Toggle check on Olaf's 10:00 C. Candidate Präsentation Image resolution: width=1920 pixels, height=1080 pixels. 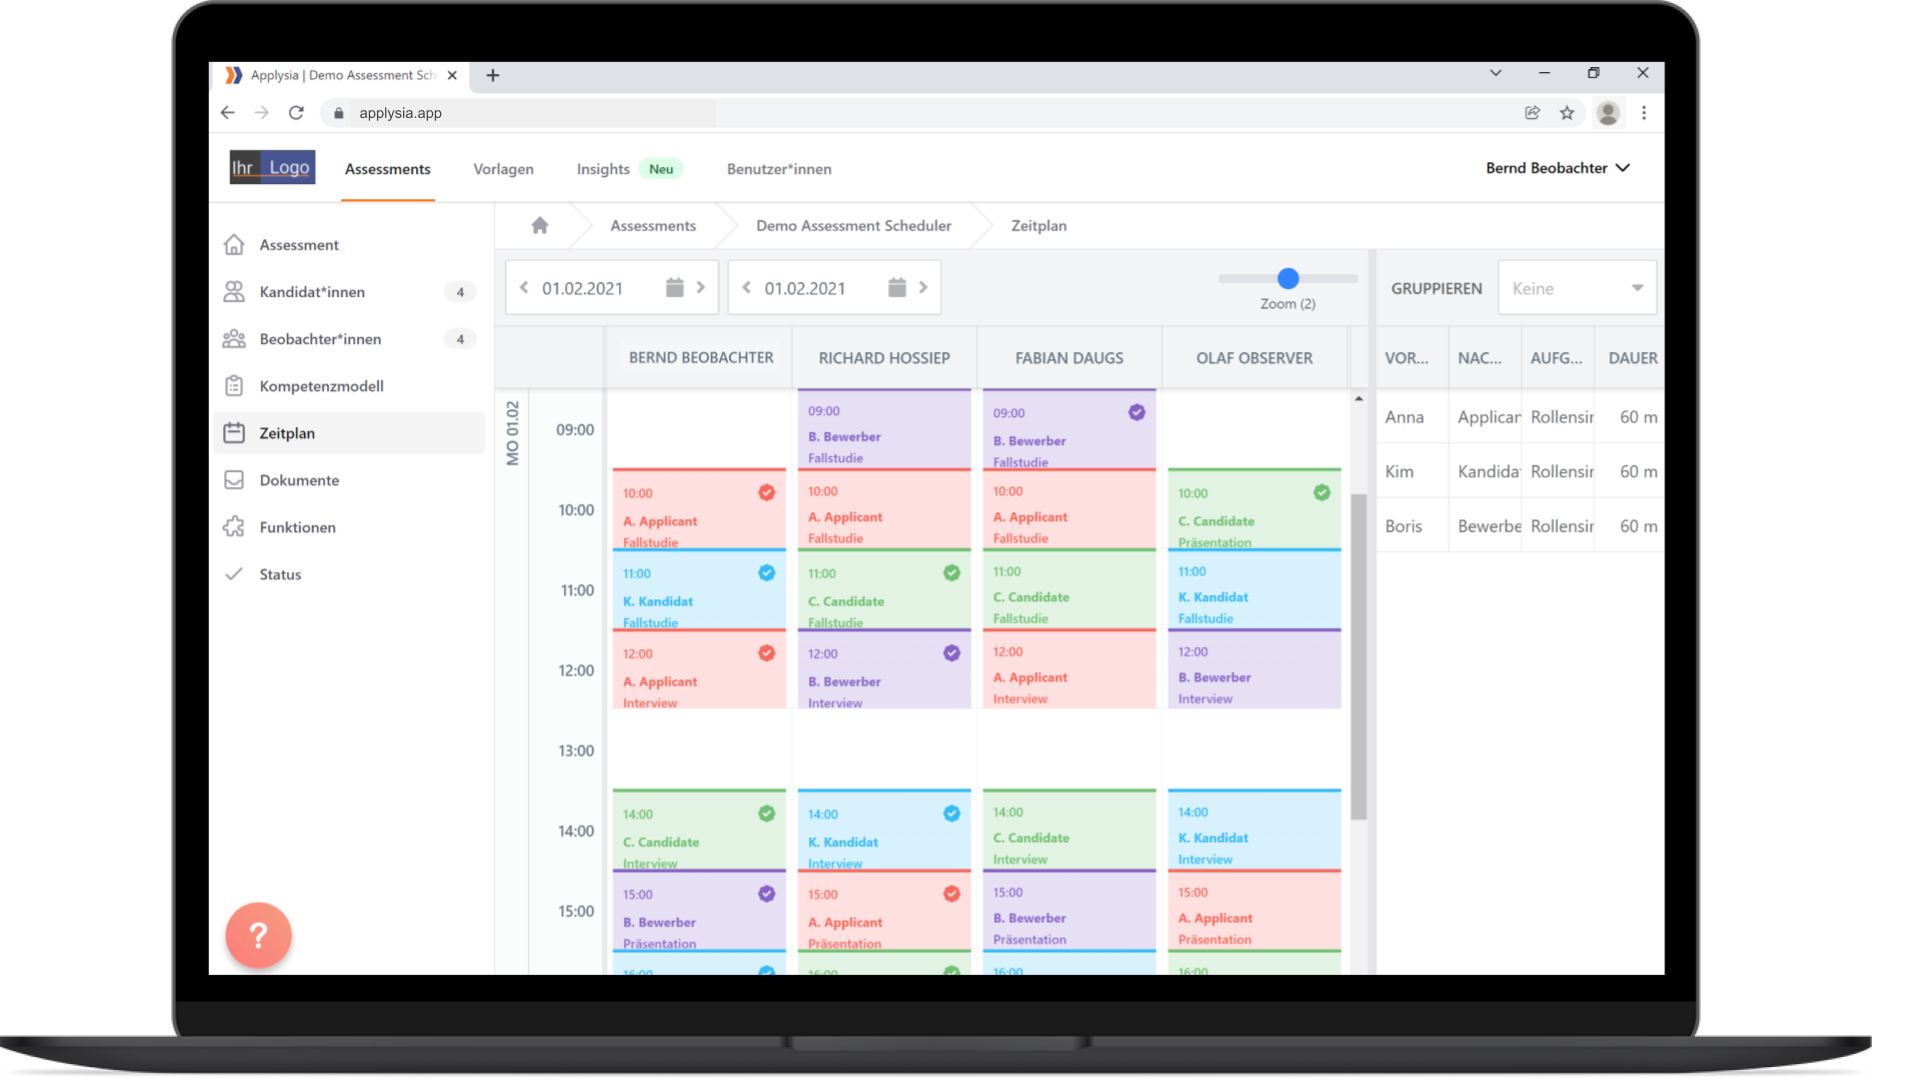[1322, 492]
